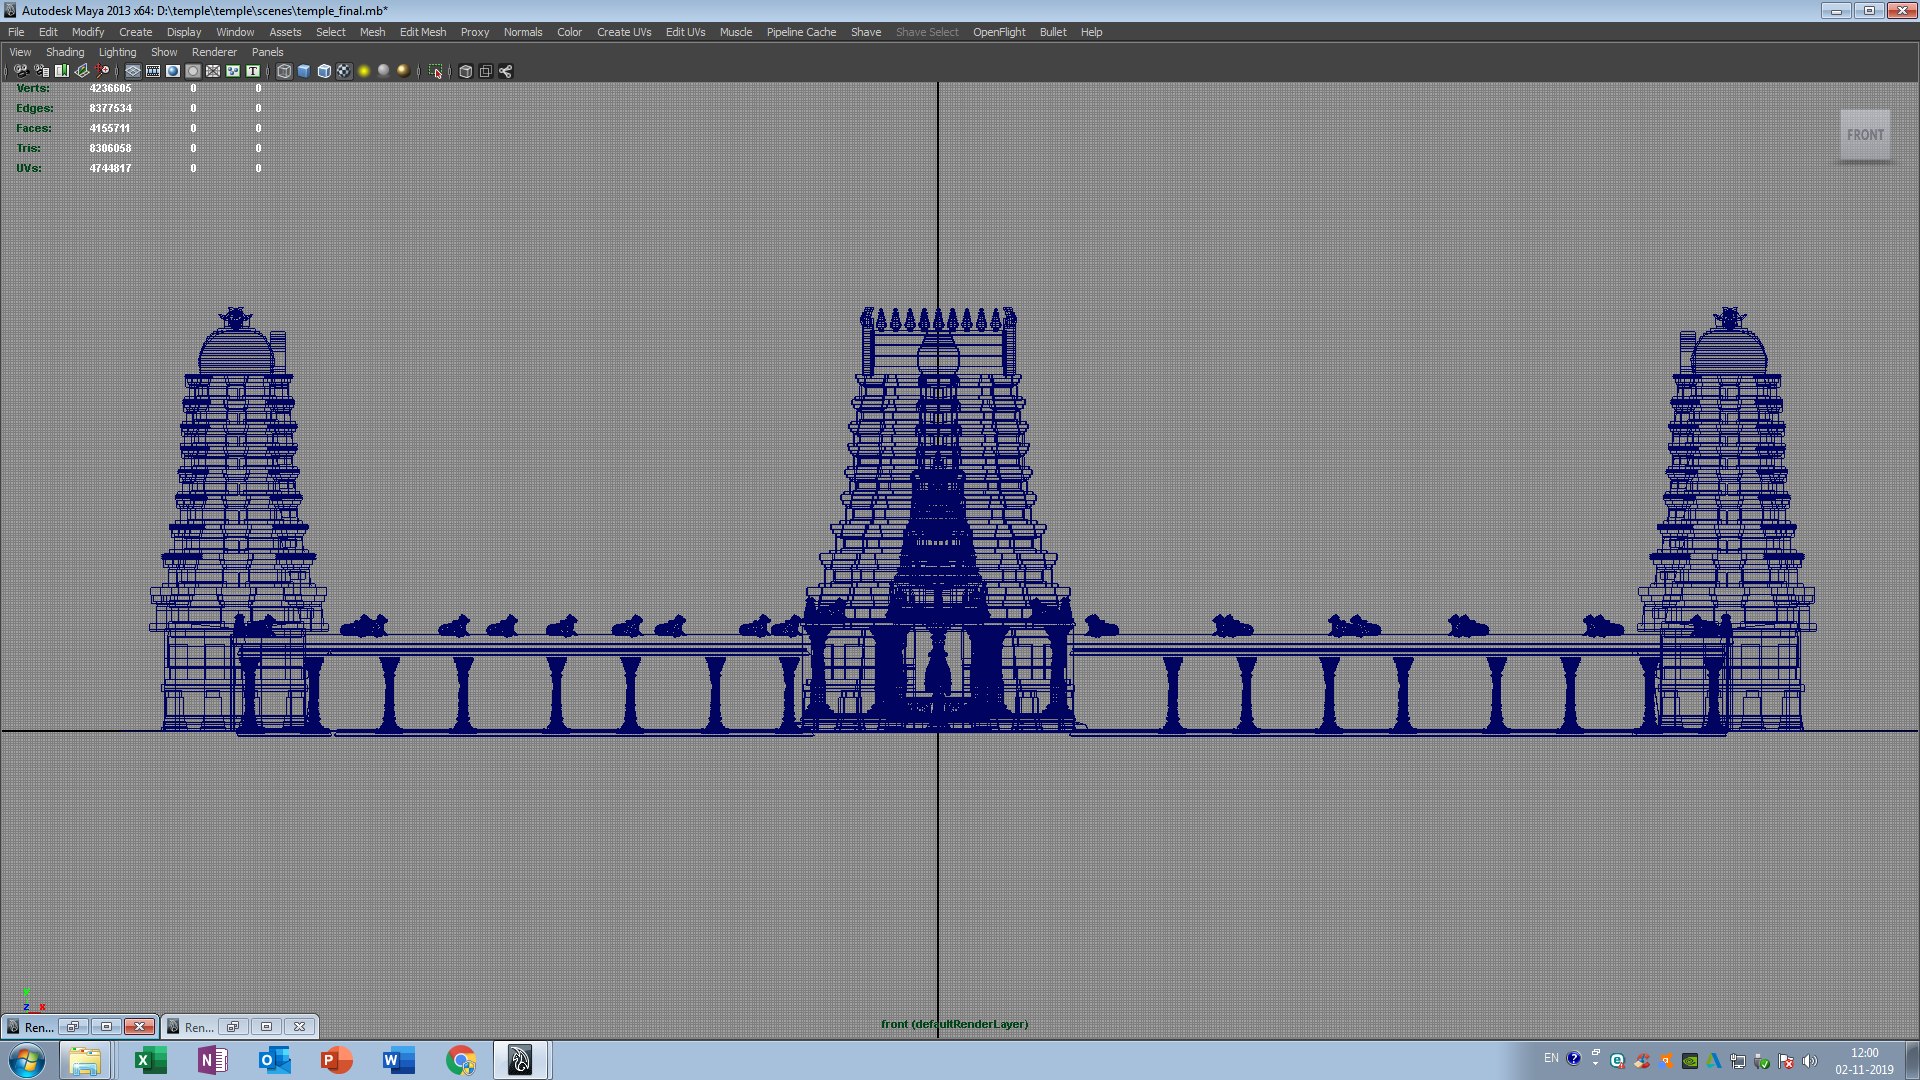Open the Panels dropdown menu
Viewport: 1920px width, 1080px height.
(267, 52)
